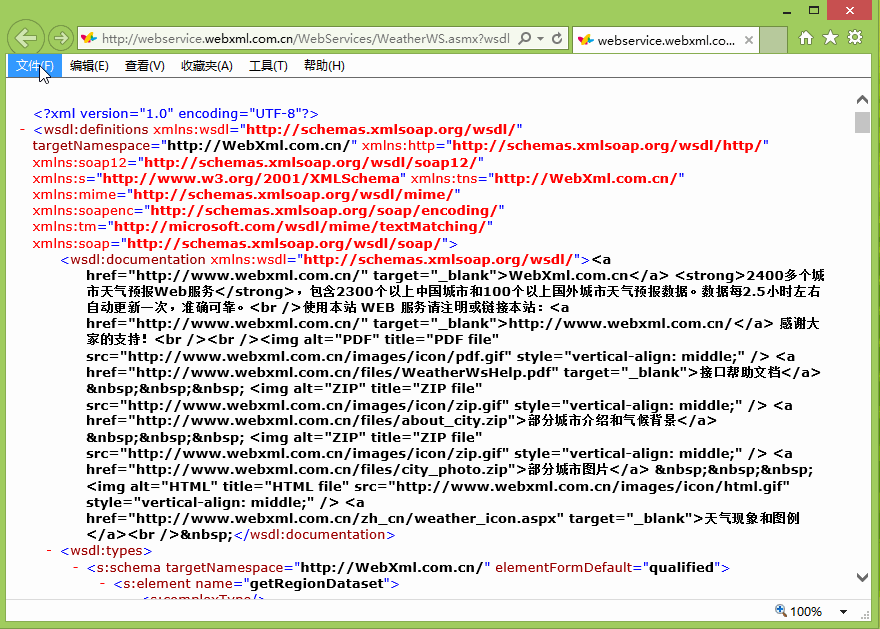This screenshot has height=629, width=880.
Task: Open the 工具(T) menu
Action: click(268, 66)
